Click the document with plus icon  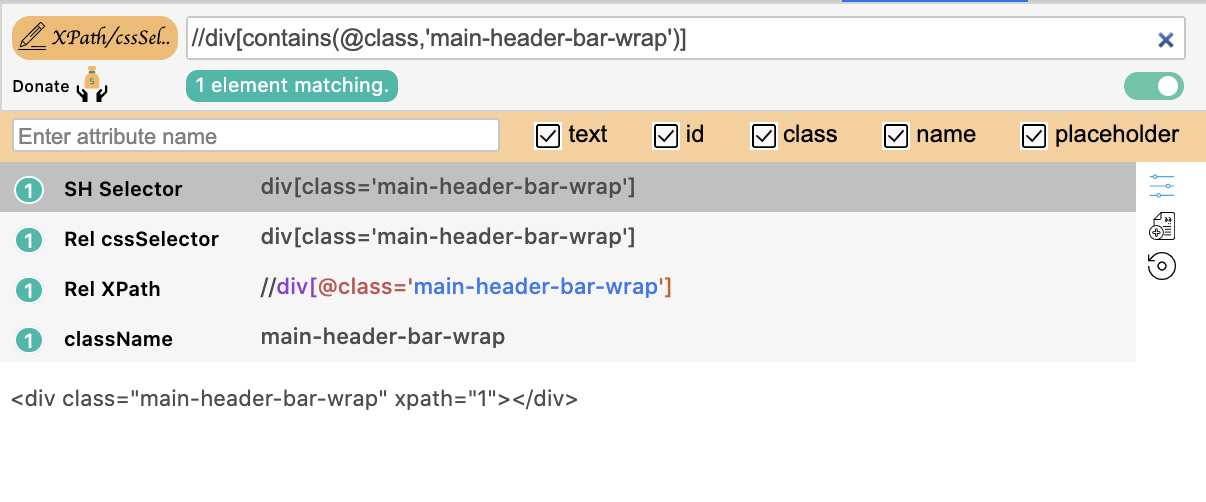pyautogui.click(x=1162, y=226)
